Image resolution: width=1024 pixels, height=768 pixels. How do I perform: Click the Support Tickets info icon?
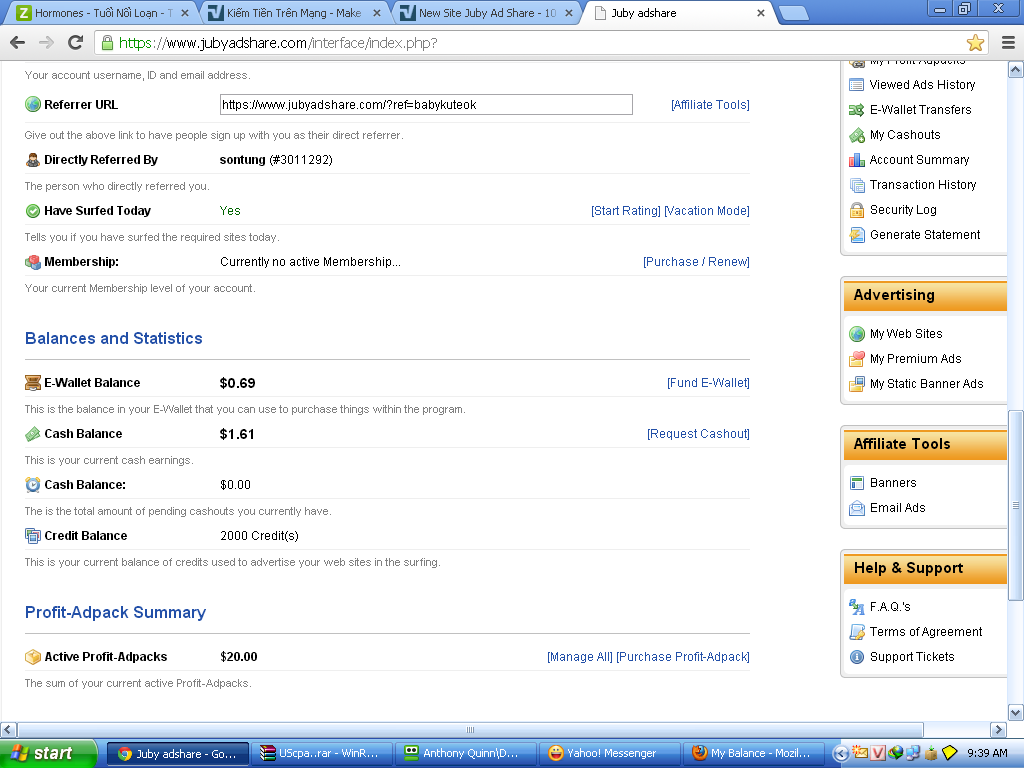click(x=856, y=657)
